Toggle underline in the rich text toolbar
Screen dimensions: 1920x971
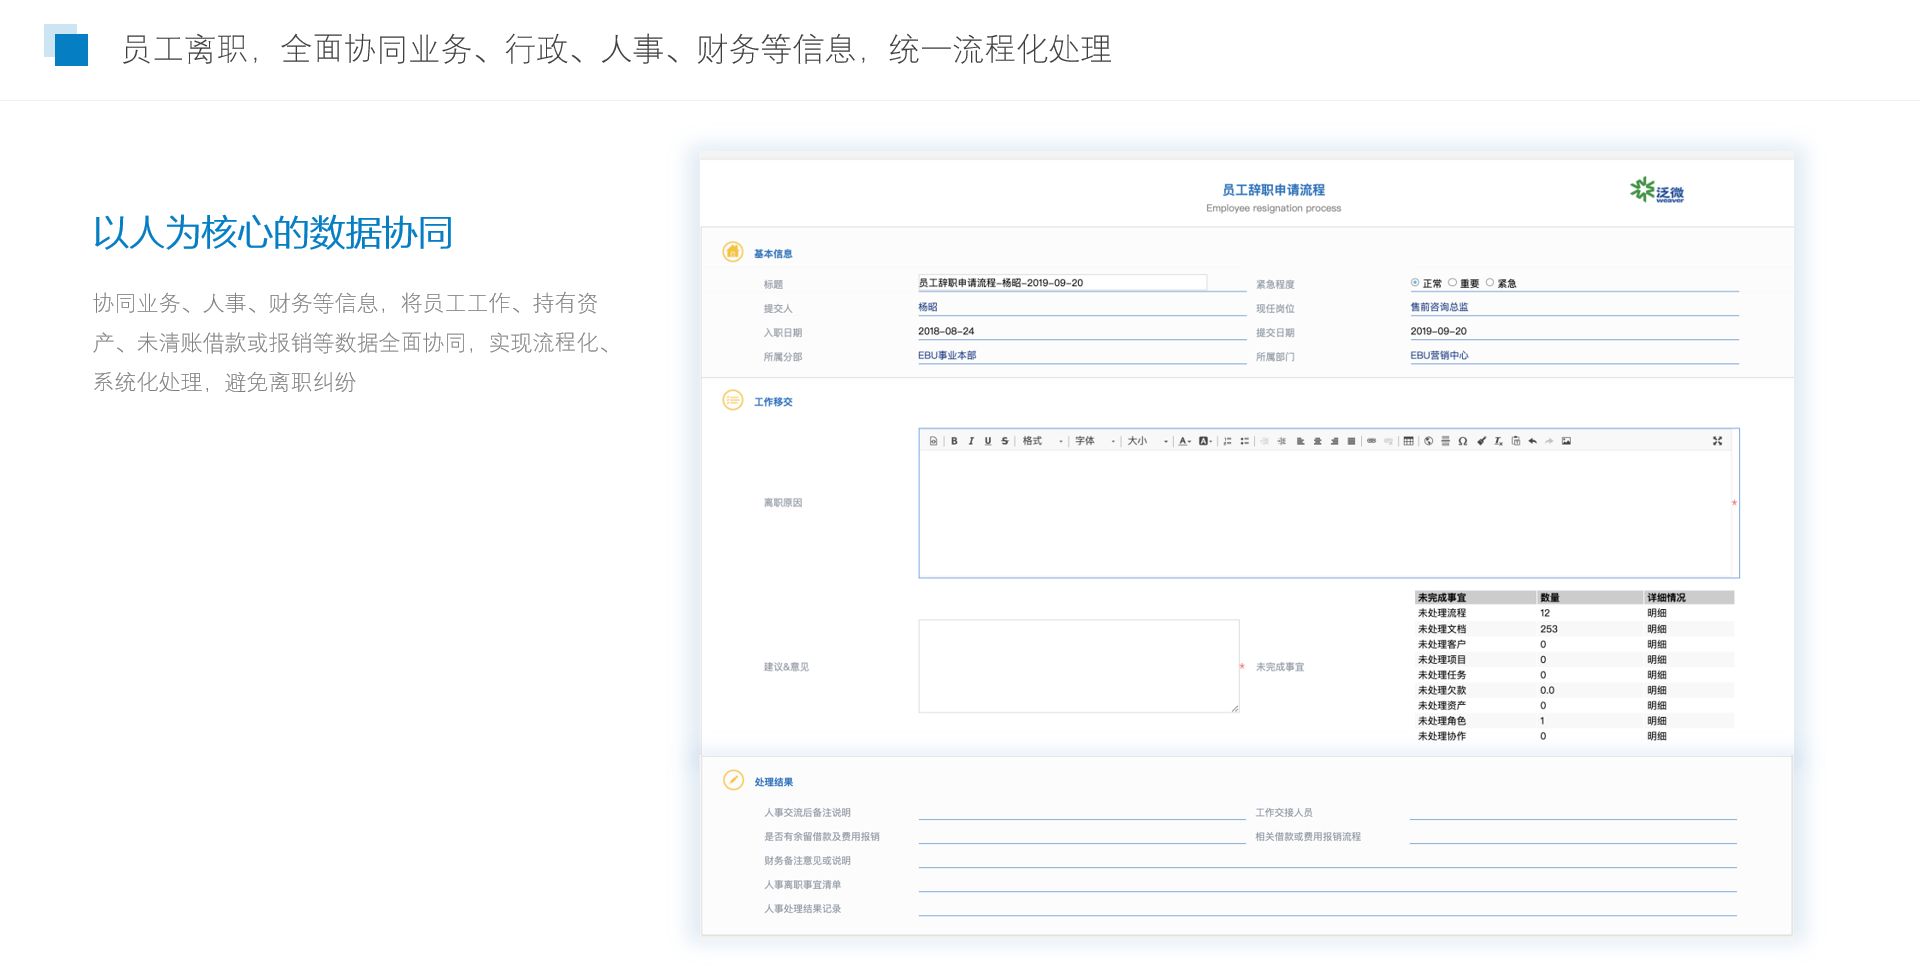click(988, 441)
